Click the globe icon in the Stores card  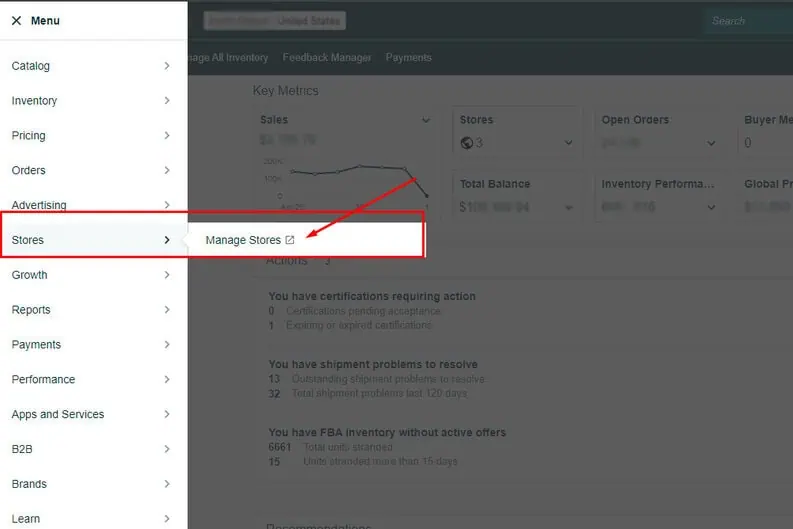click(x=466, y=143)
